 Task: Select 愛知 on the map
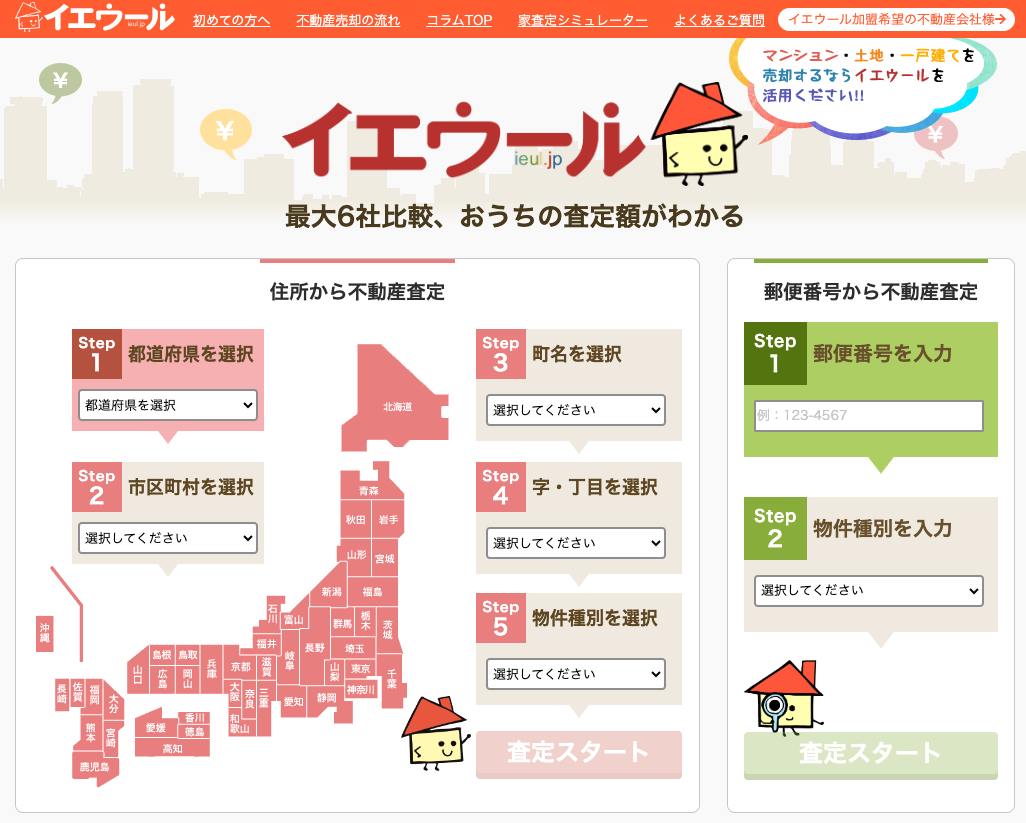click(x=294, y=701)
